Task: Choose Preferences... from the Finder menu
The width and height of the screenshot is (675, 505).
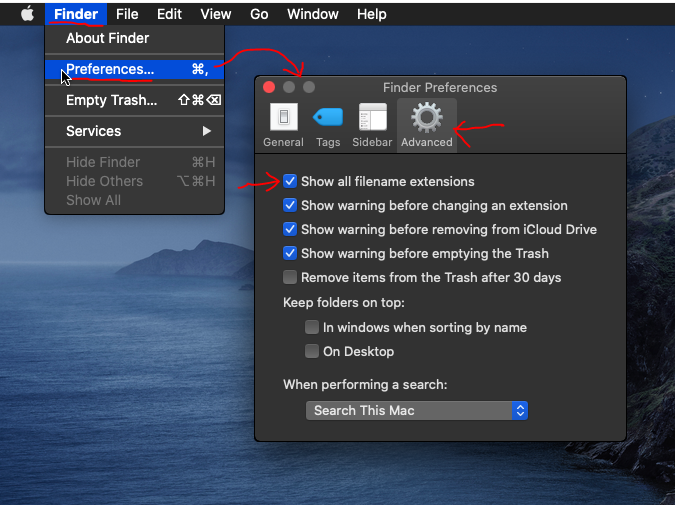Action: point(110,69)
